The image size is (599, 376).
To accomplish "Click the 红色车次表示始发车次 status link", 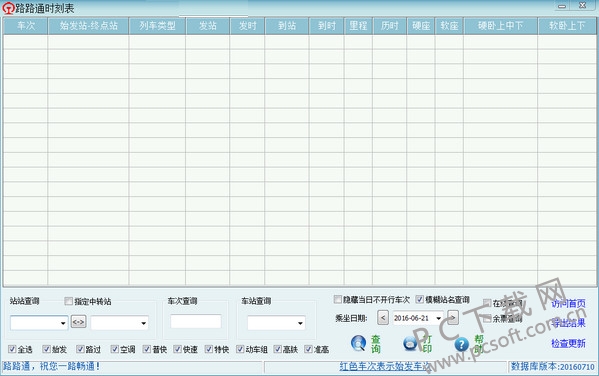I will 385,366.
